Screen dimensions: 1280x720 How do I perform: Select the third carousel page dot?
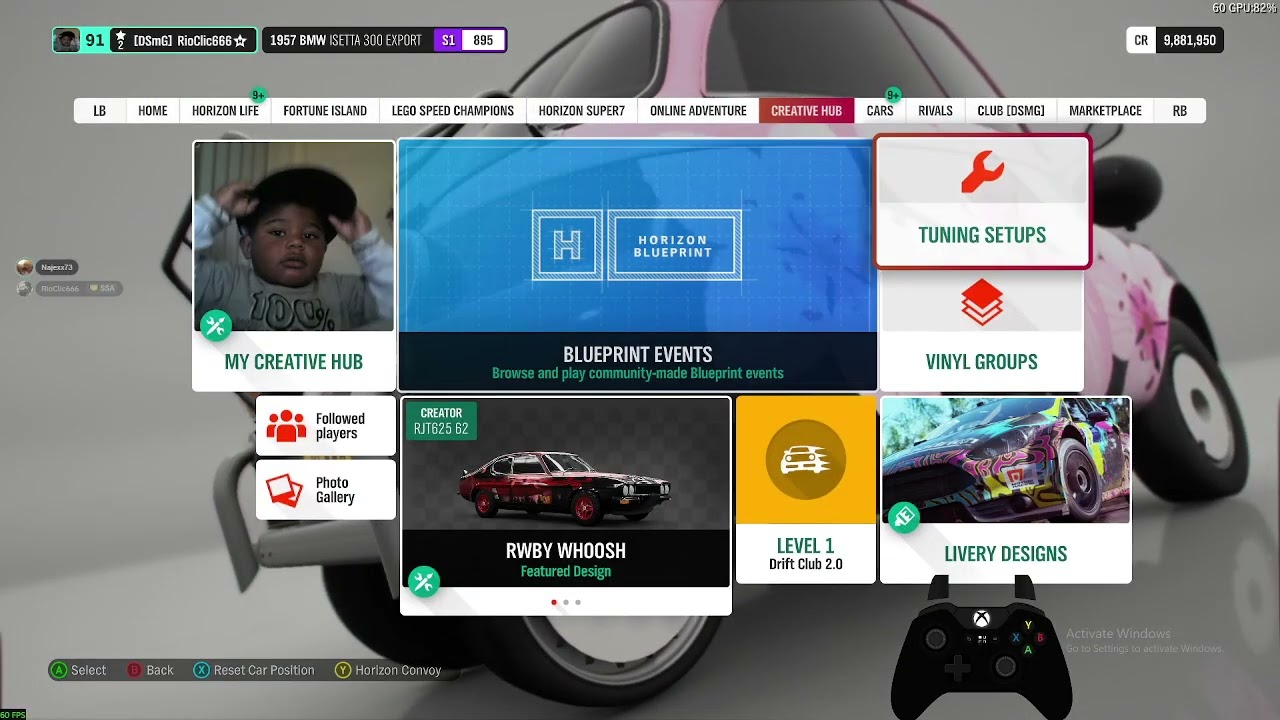[578, 602]
